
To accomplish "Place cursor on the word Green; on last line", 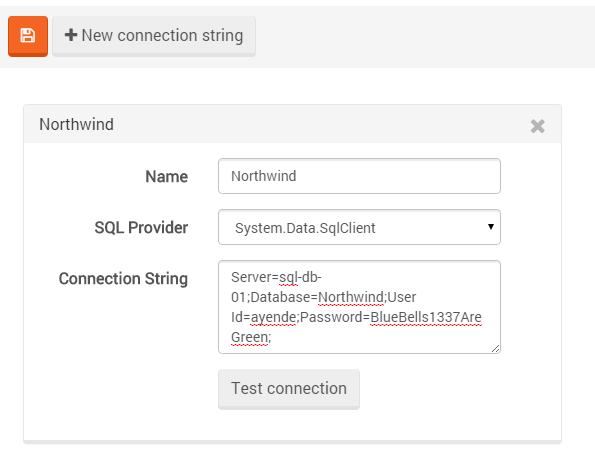I will click(x=251, y=337).
